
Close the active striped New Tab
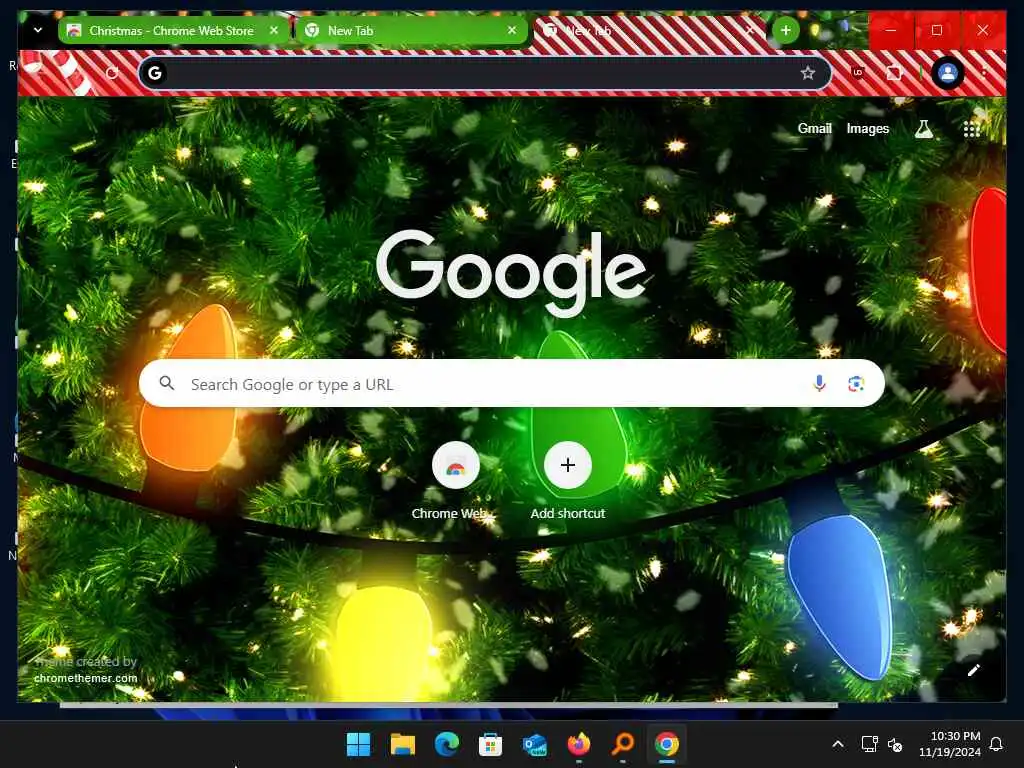(750, 30)
